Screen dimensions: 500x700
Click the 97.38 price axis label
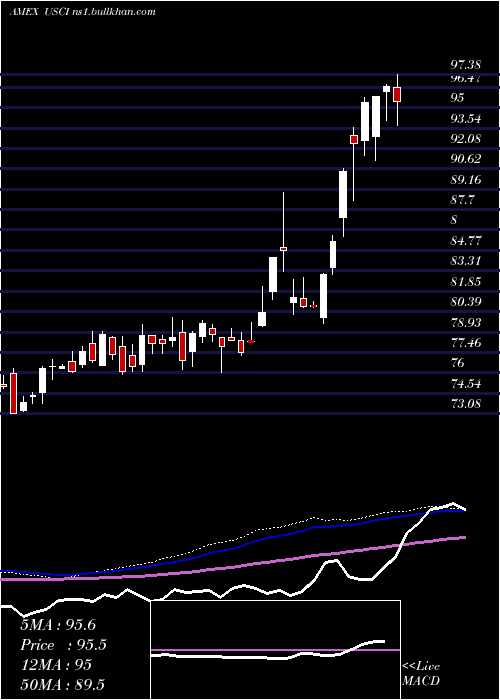tap(465, 66)
